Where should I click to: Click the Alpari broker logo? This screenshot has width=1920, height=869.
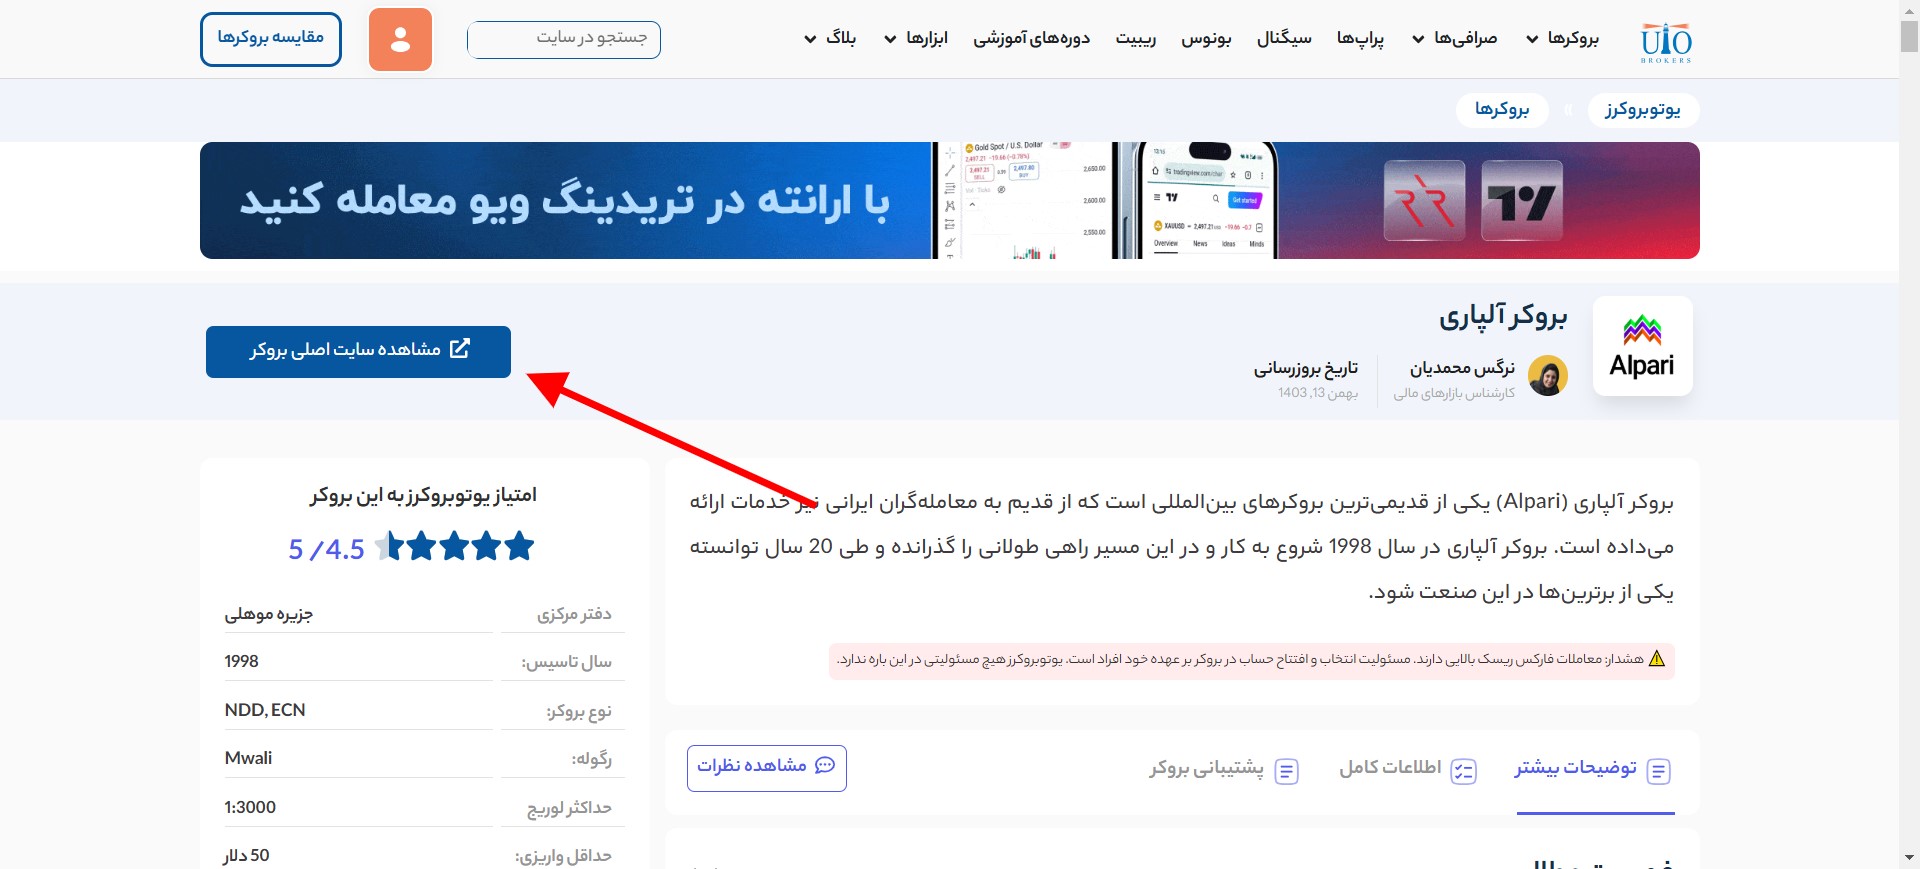click(1642, 346)
